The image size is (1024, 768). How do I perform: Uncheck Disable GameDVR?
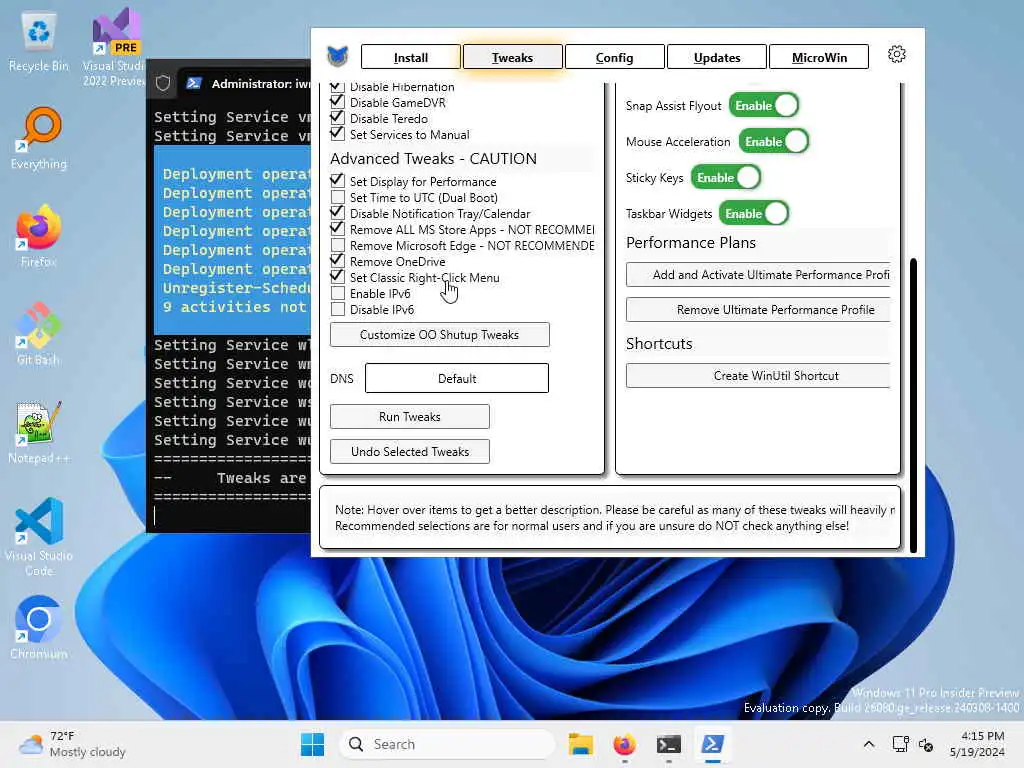(337, 102)
